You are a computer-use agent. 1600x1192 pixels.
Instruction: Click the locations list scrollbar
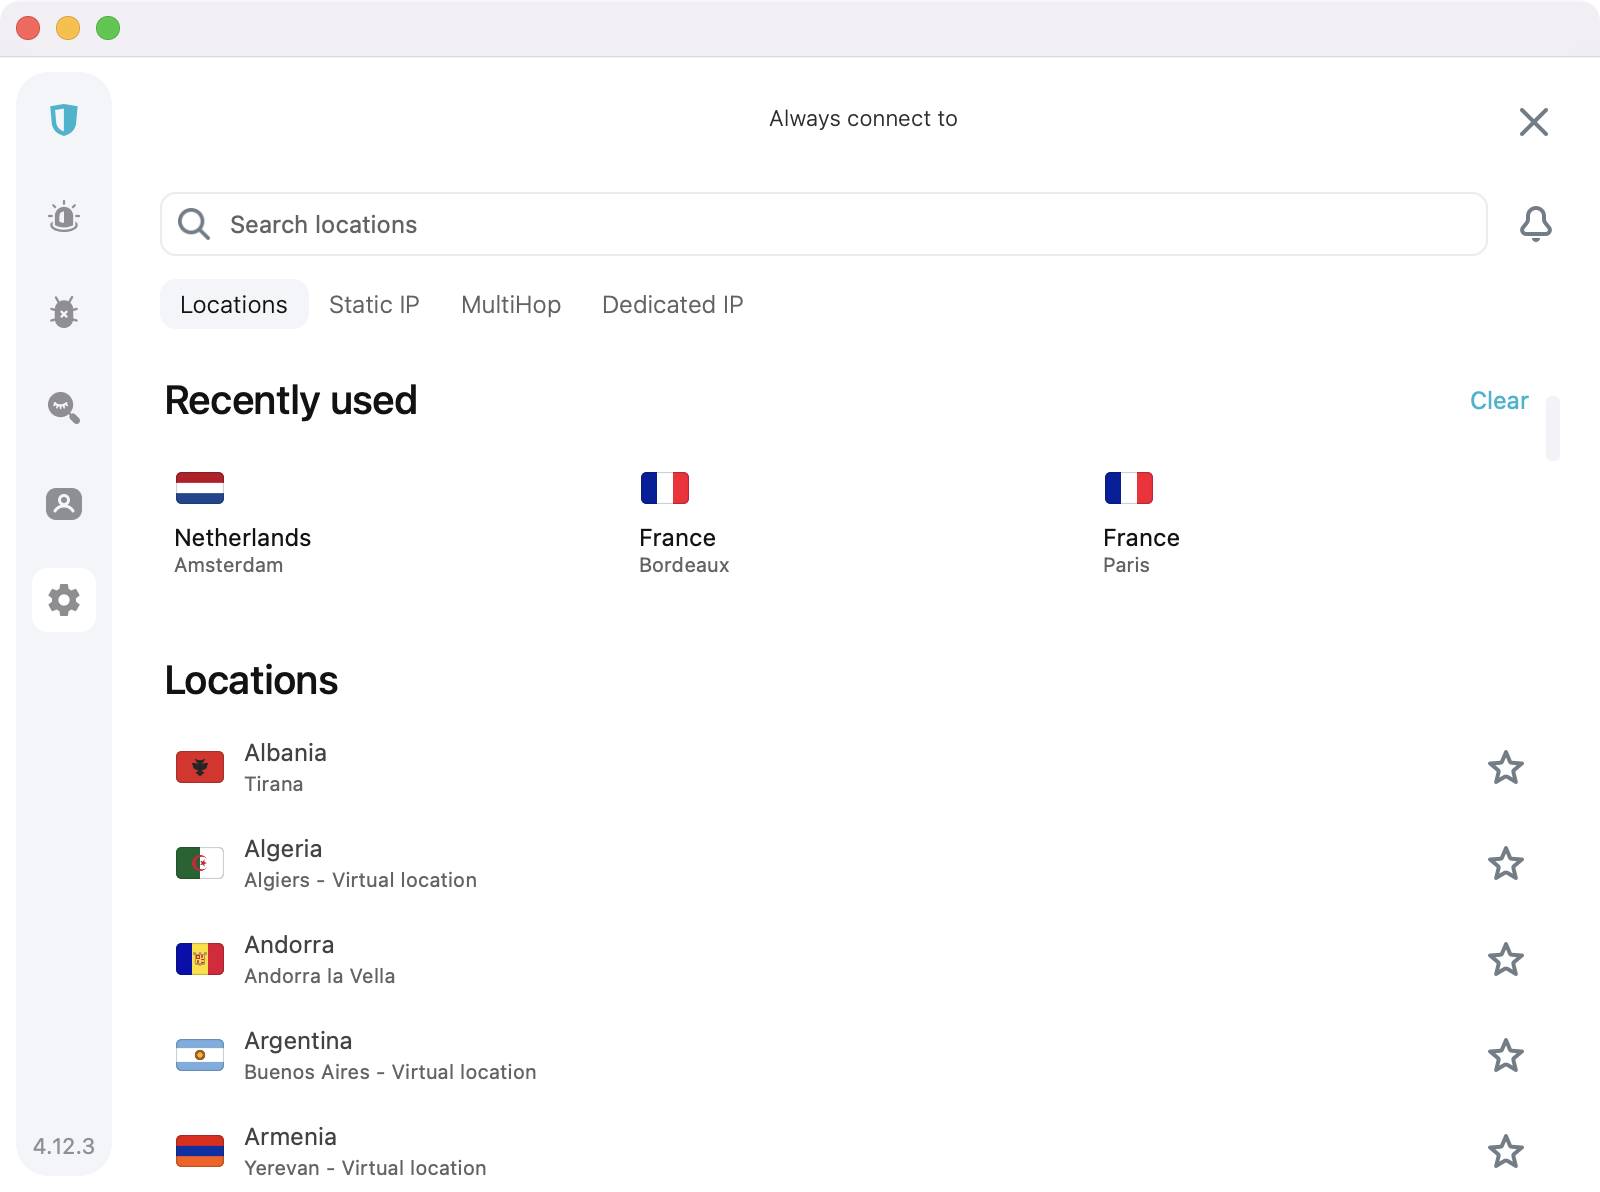1552,429
